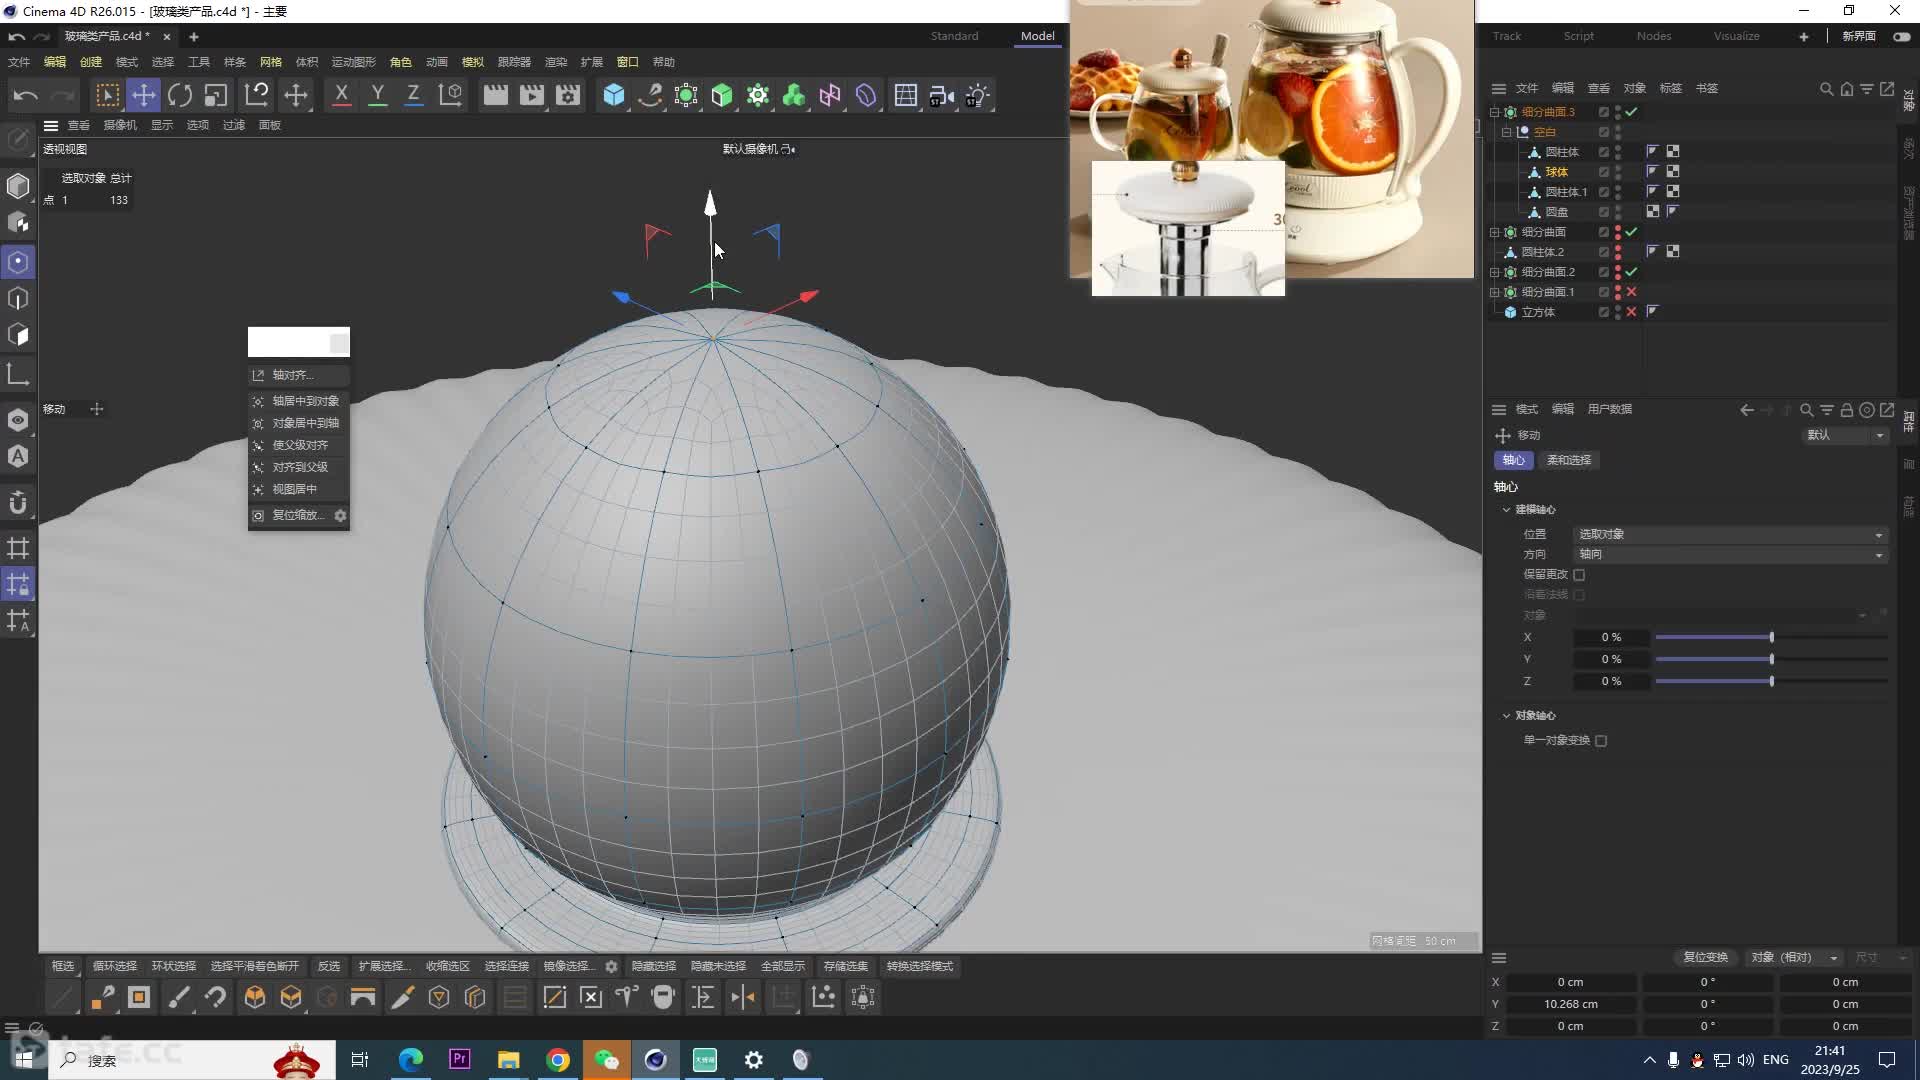Screen dimensions: 1920x1080
Task: Add a Camera object from toolbar
Action: 941,95
